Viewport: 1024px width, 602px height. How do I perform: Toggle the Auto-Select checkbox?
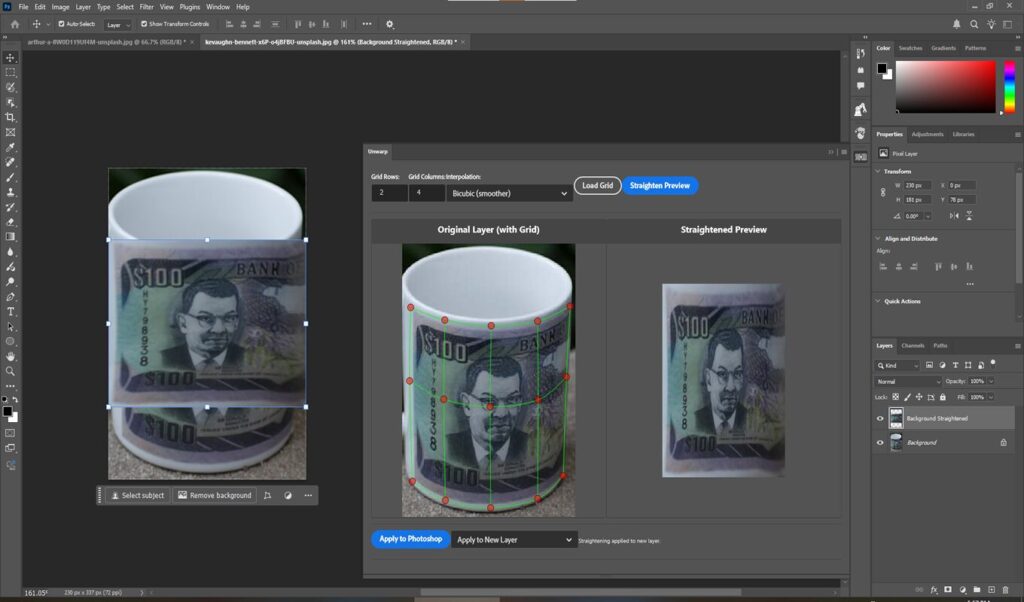[61, 24]
